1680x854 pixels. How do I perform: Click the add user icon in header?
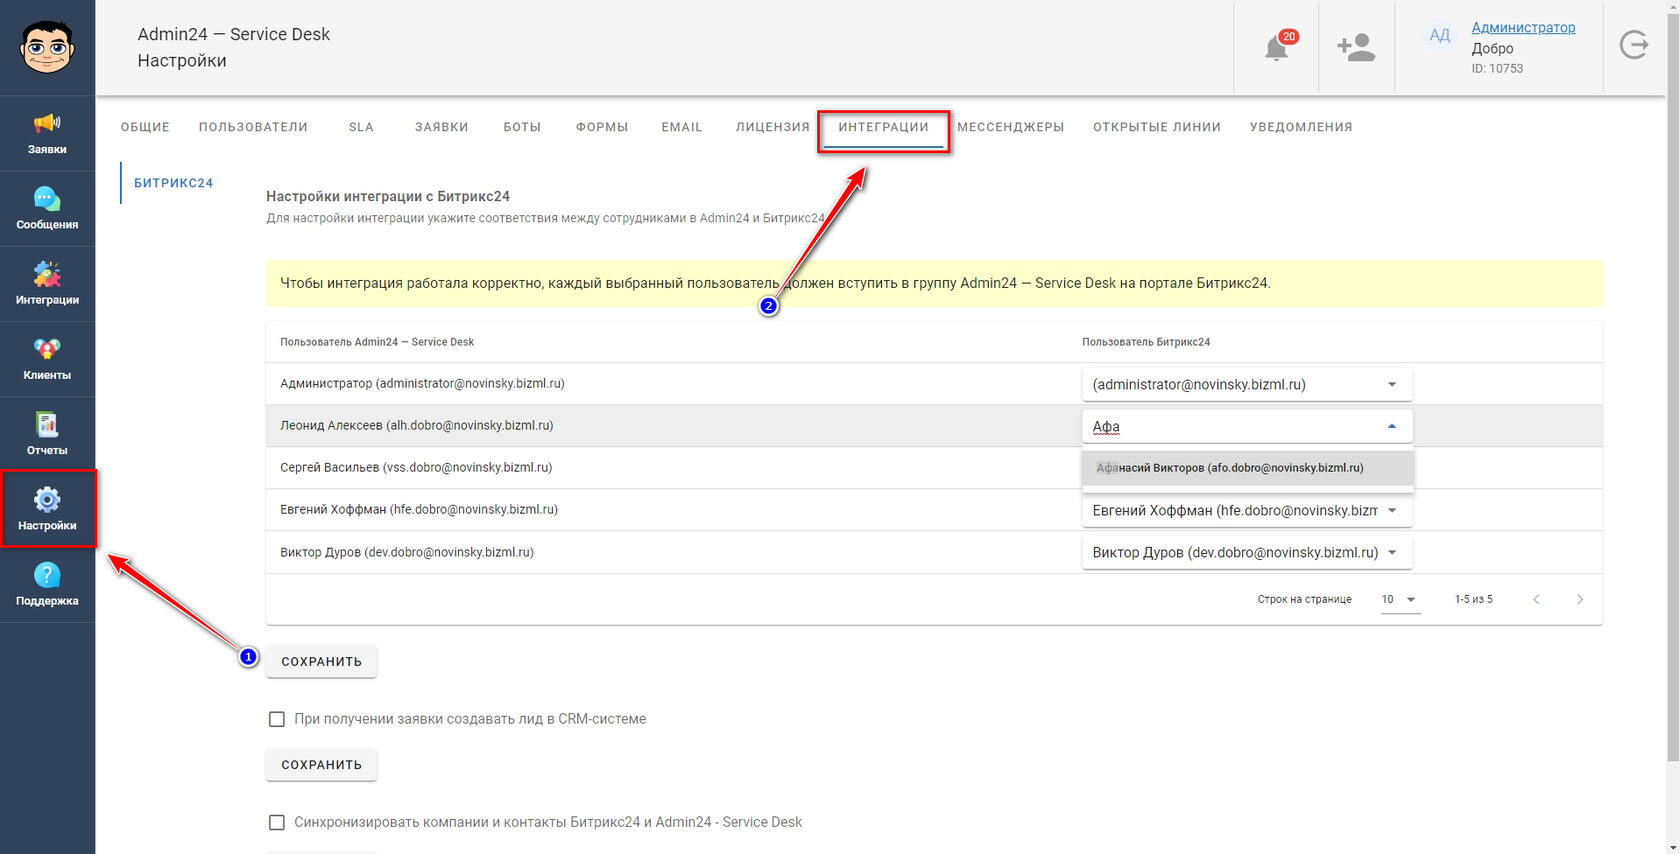pos(1356,47)
